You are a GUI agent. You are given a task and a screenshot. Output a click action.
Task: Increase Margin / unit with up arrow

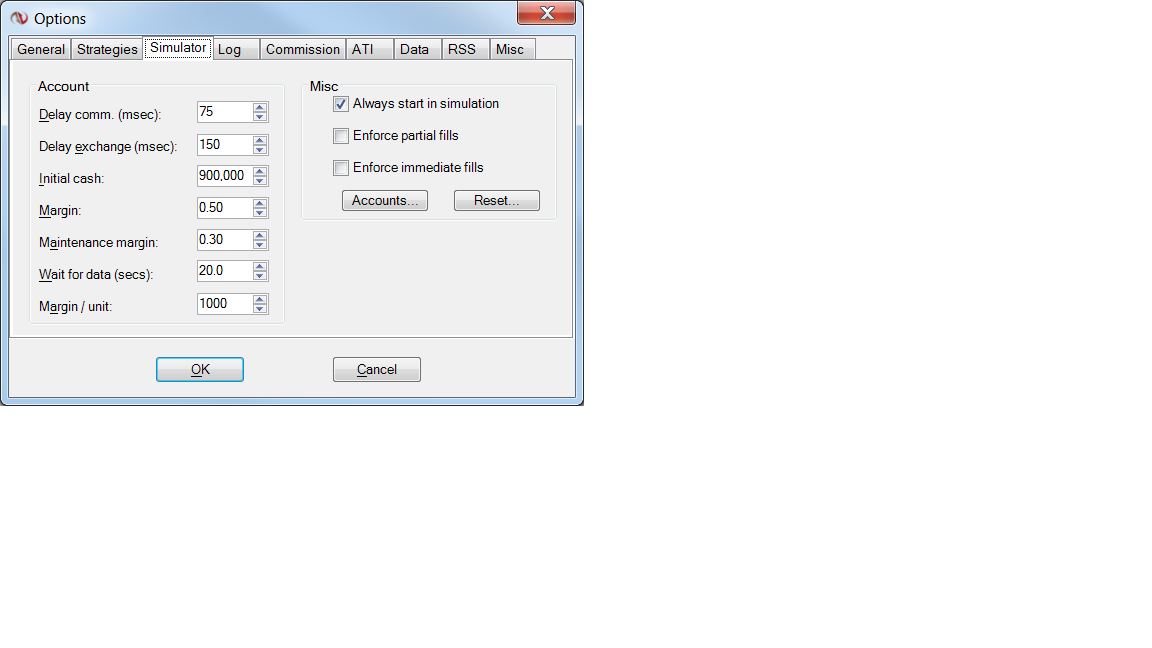pos(259,299)
